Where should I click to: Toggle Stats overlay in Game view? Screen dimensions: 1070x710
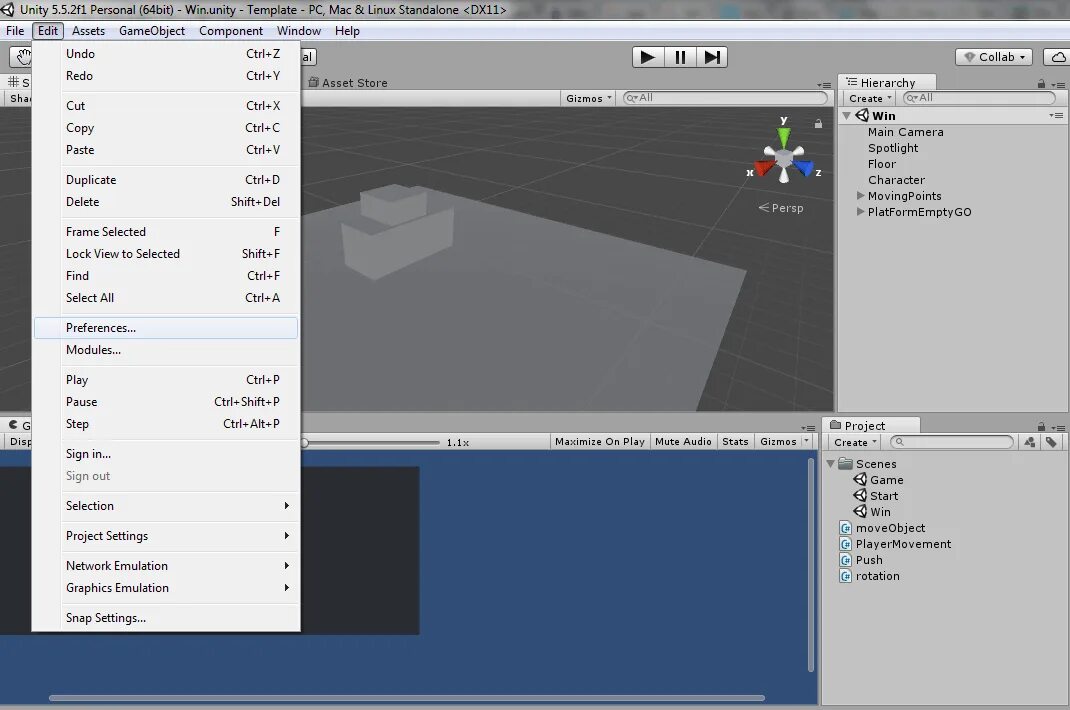coord(735,442)
